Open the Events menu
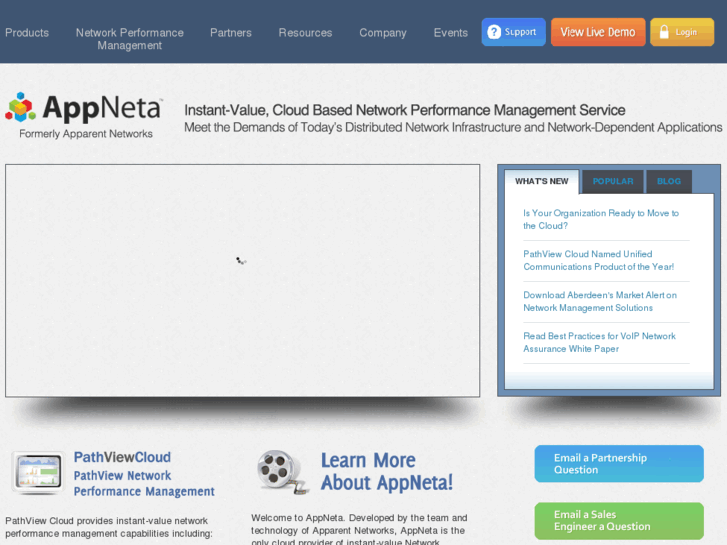Image resolution: width=727 pixels, height=545 pixels. (451, 33)
